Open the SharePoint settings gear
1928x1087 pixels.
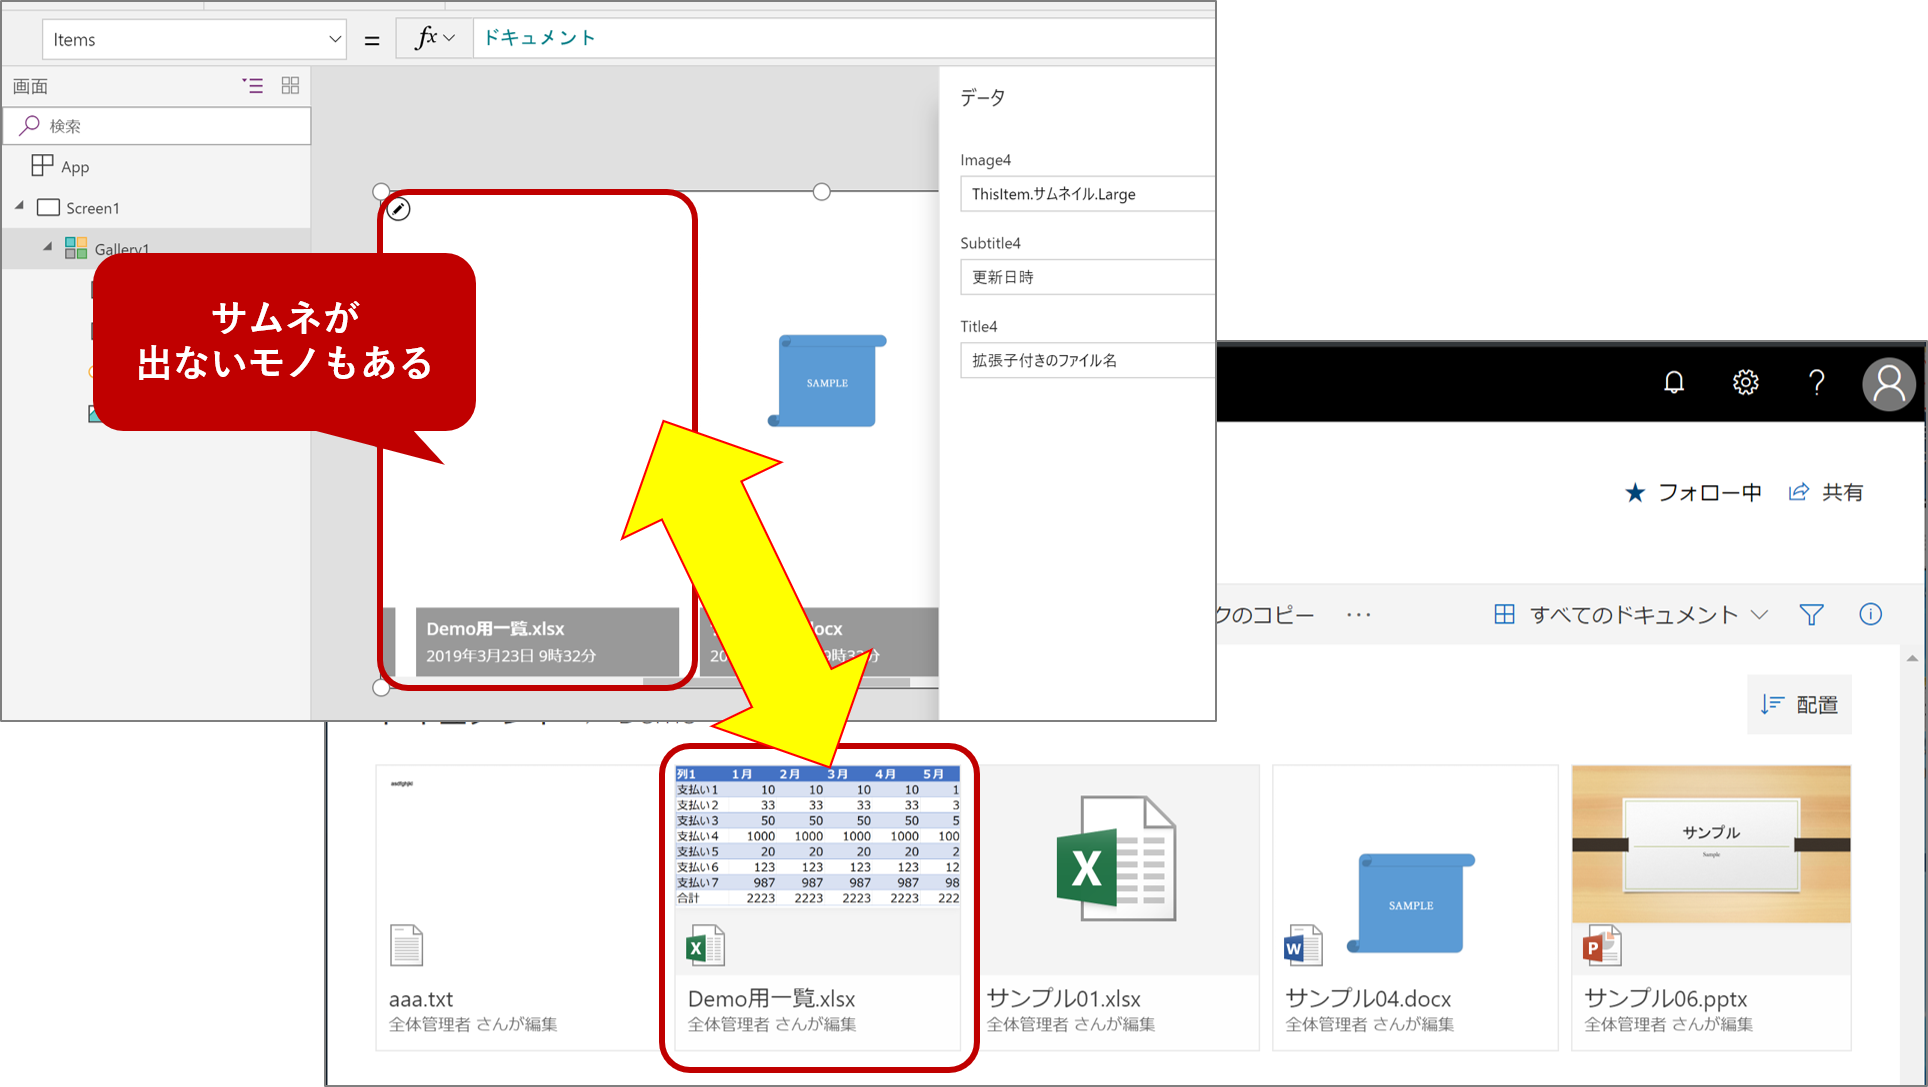click(1745, 382)
